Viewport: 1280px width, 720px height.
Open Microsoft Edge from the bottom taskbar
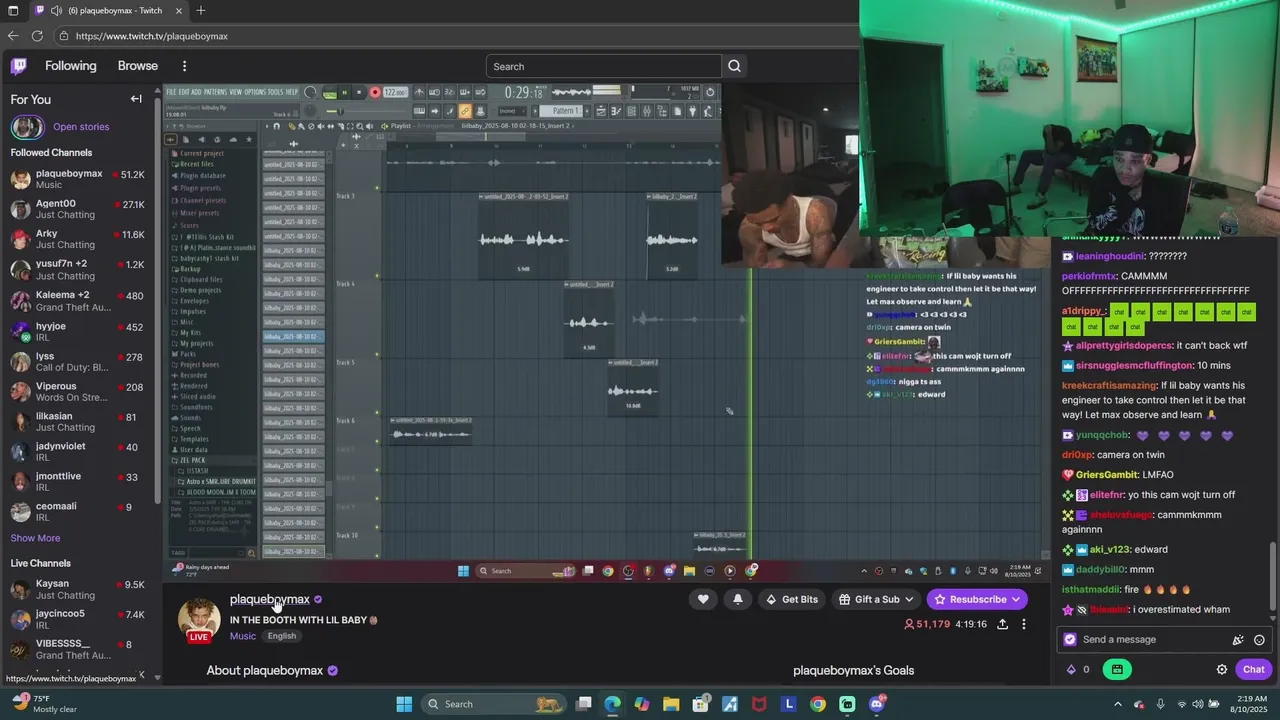(x=612, y=704)
